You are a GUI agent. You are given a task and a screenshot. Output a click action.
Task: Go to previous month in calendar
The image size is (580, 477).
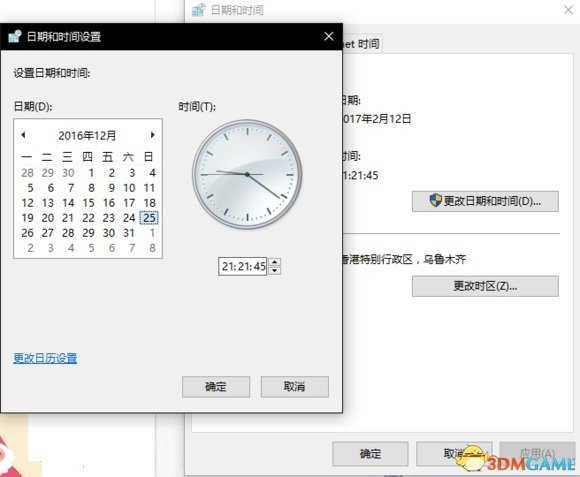[x=23, y=135]
